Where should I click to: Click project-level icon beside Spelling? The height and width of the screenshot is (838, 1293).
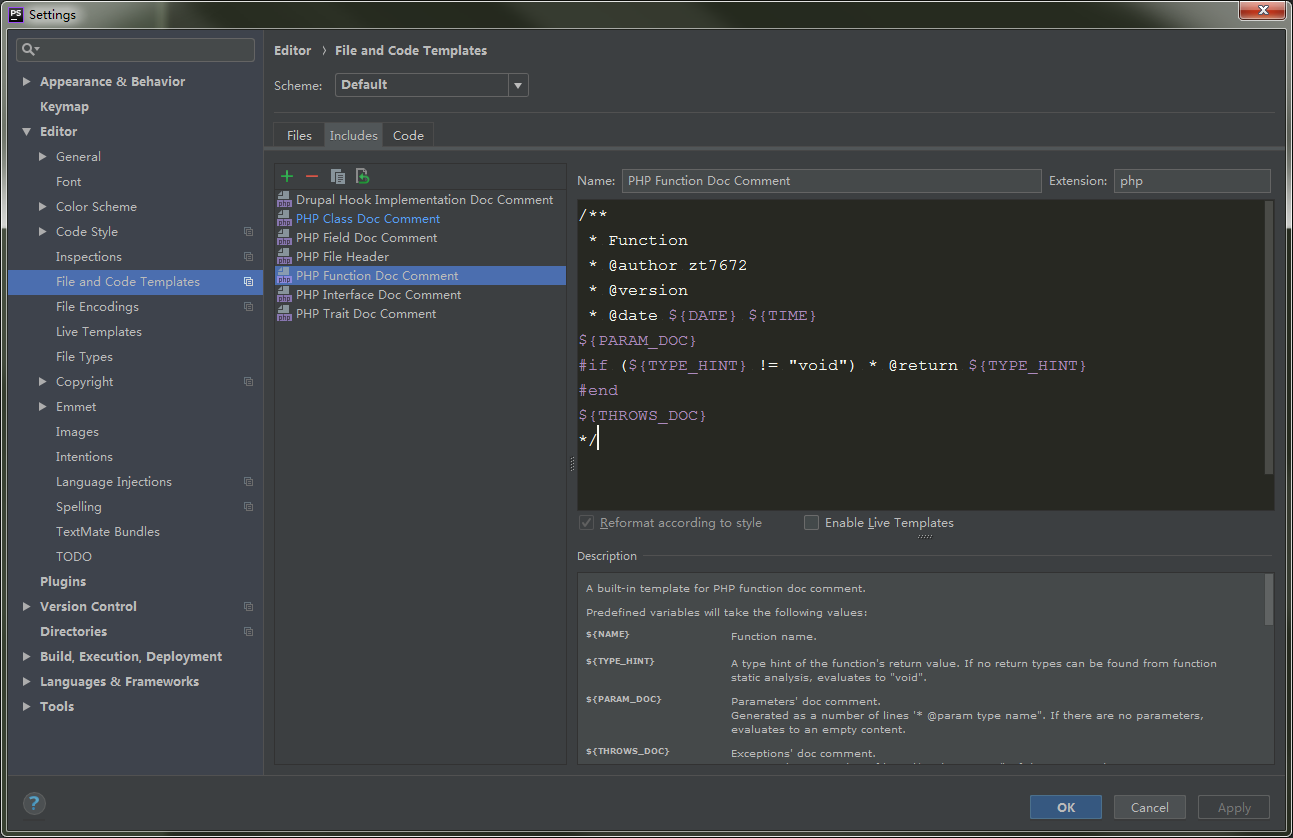[248, 507]
